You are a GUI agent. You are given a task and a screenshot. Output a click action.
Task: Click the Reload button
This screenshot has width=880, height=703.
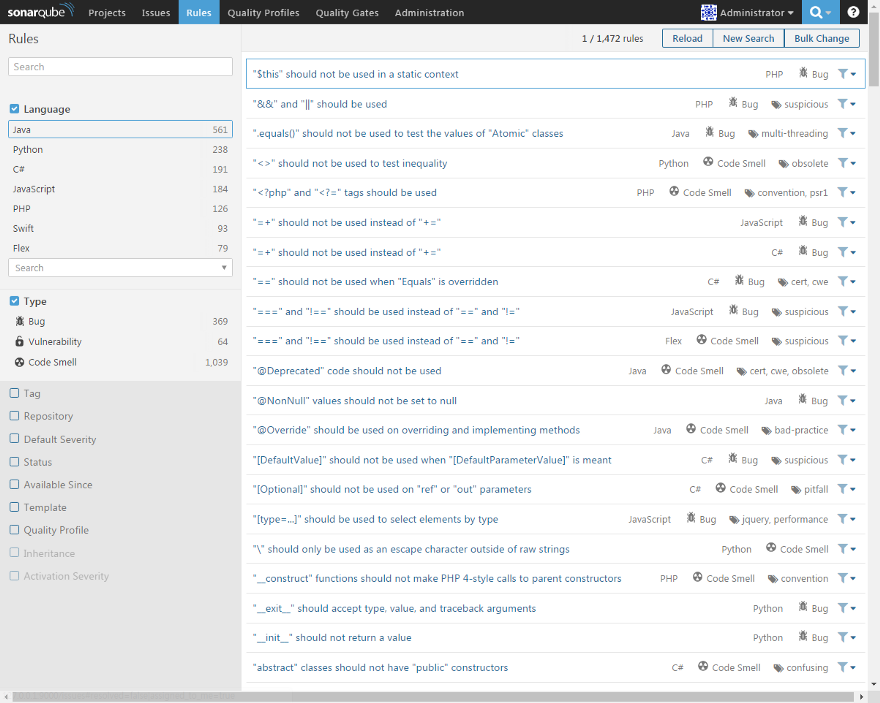(x=688, y=38)
